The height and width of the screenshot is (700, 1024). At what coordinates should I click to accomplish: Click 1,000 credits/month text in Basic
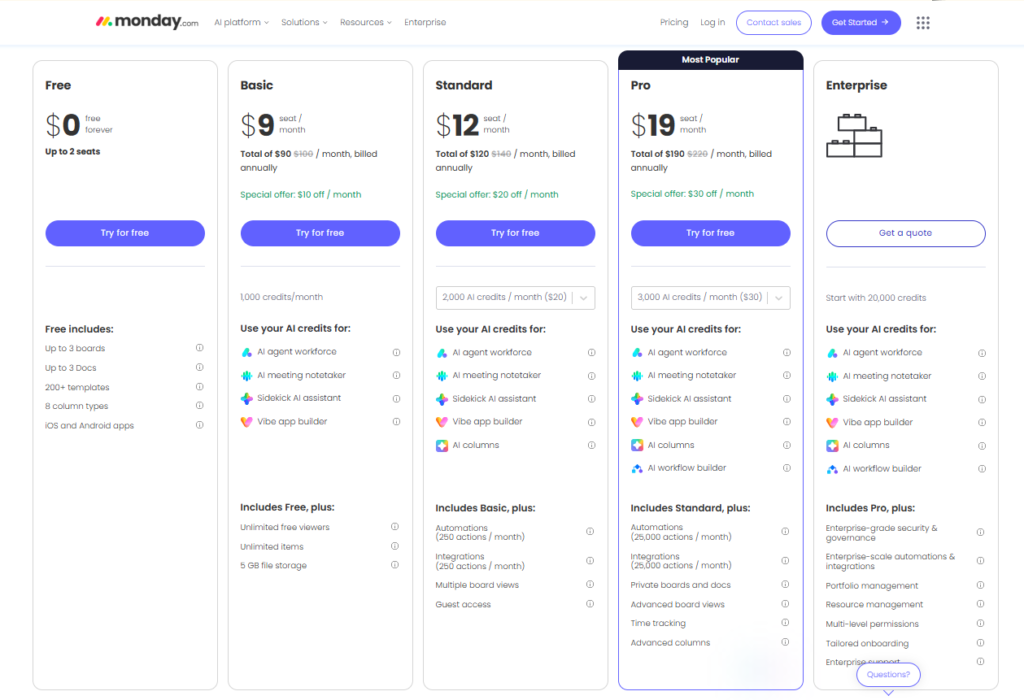pos(281,297)
